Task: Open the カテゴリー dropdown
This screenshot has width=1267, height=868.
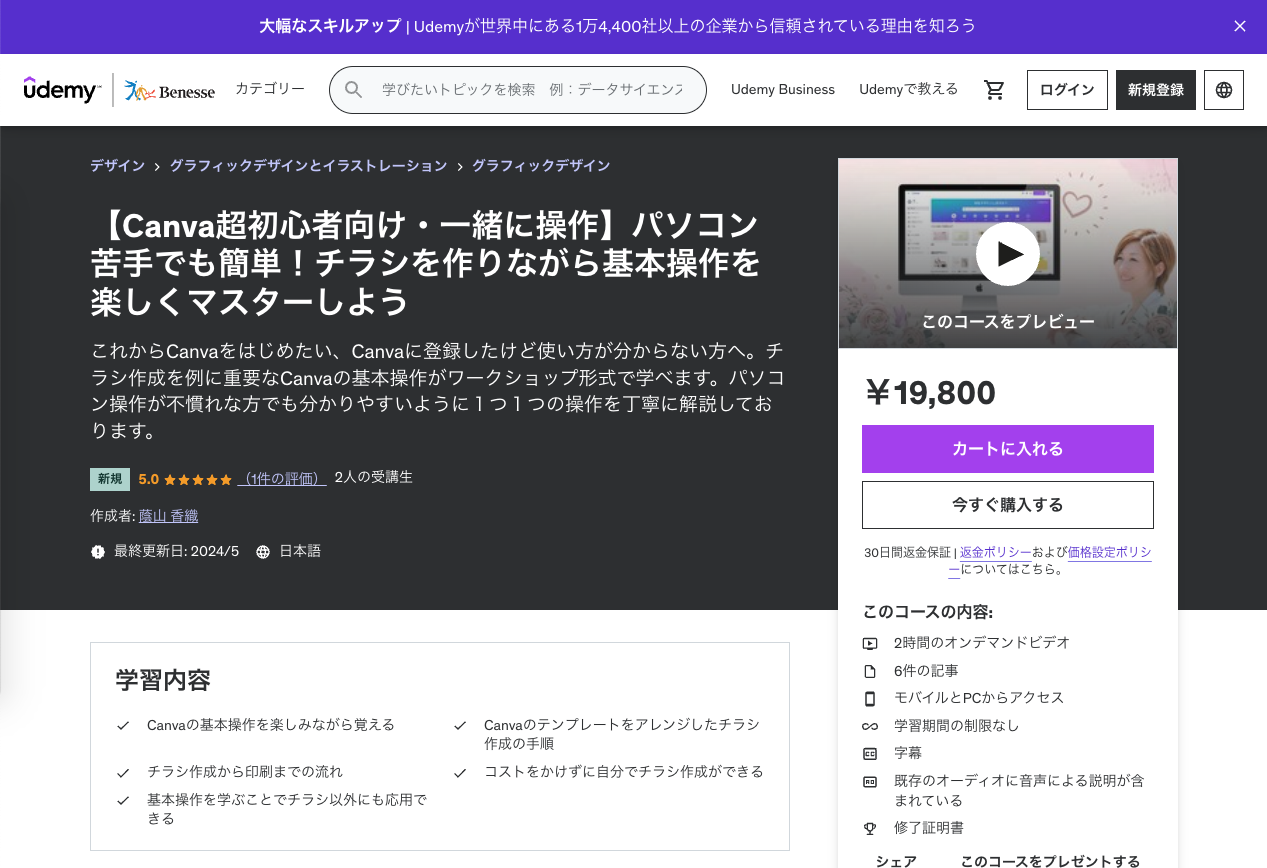Action: 268,88
